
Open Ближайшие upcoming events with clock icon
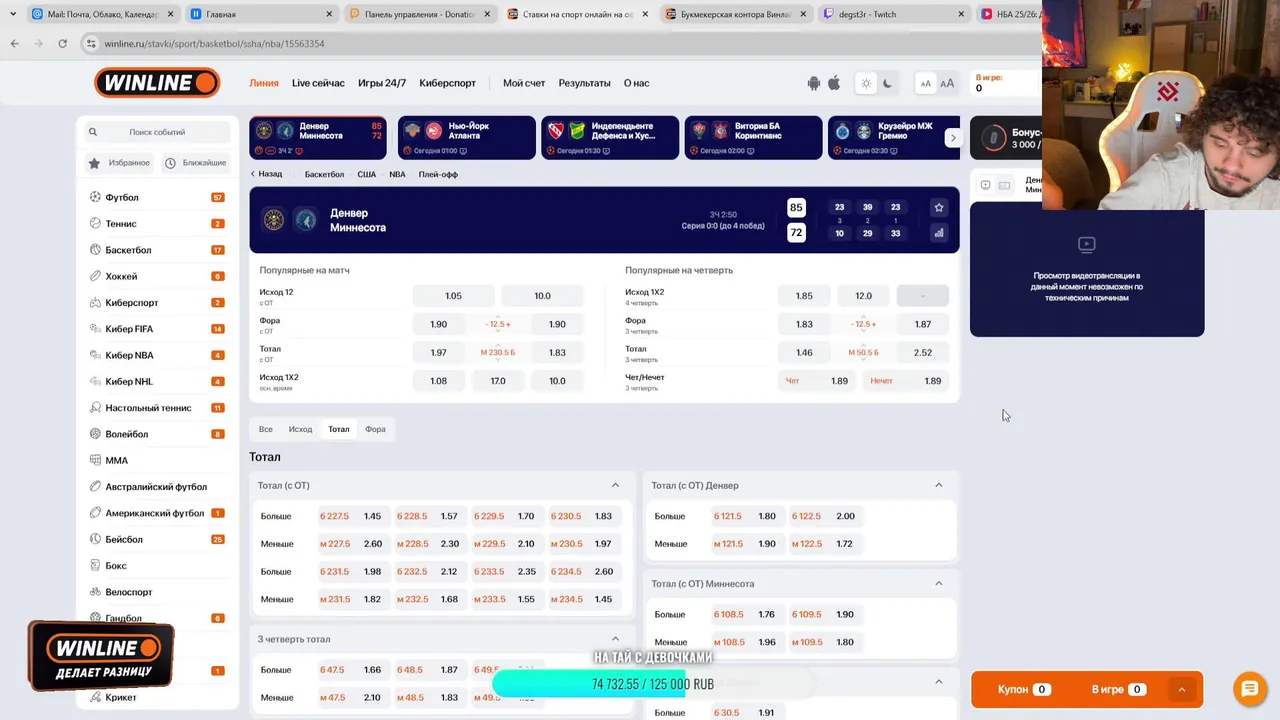coord(196,162)
